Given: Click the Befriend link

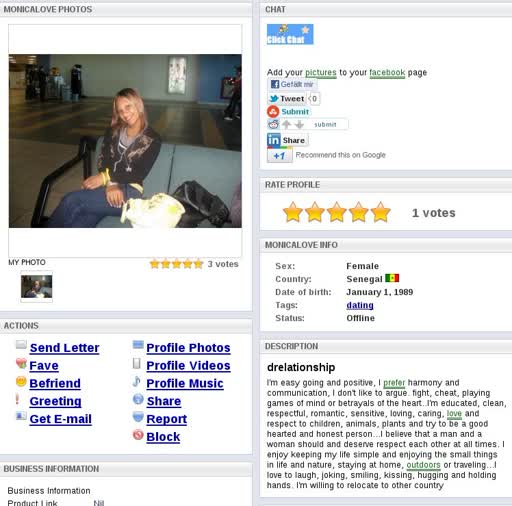Looking at the screenshot, I should pyautogui.click(x=55, y=383).
